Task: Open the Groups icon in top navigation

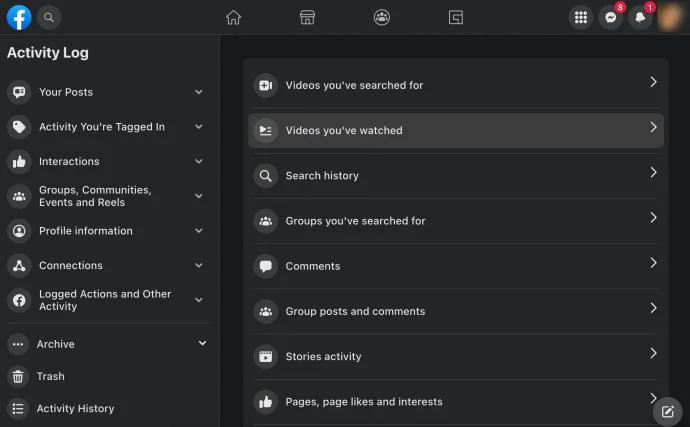Action: [382, 18]
